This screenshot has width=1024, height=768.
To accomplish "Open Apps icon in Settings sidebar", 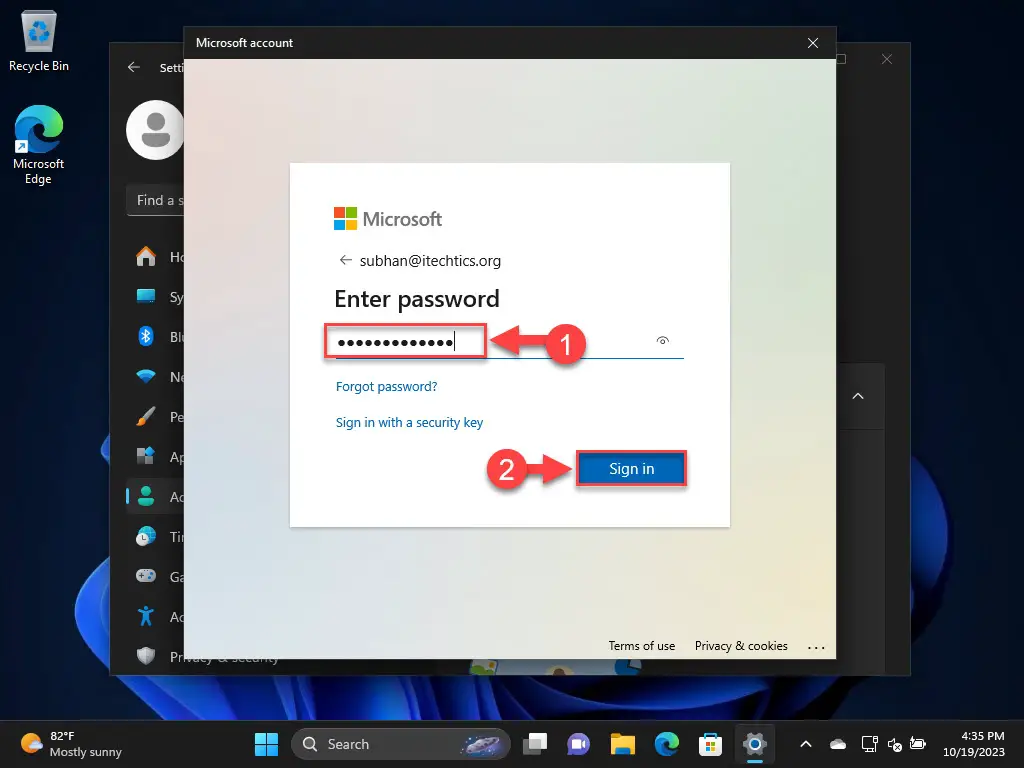I will coord(146,456).
